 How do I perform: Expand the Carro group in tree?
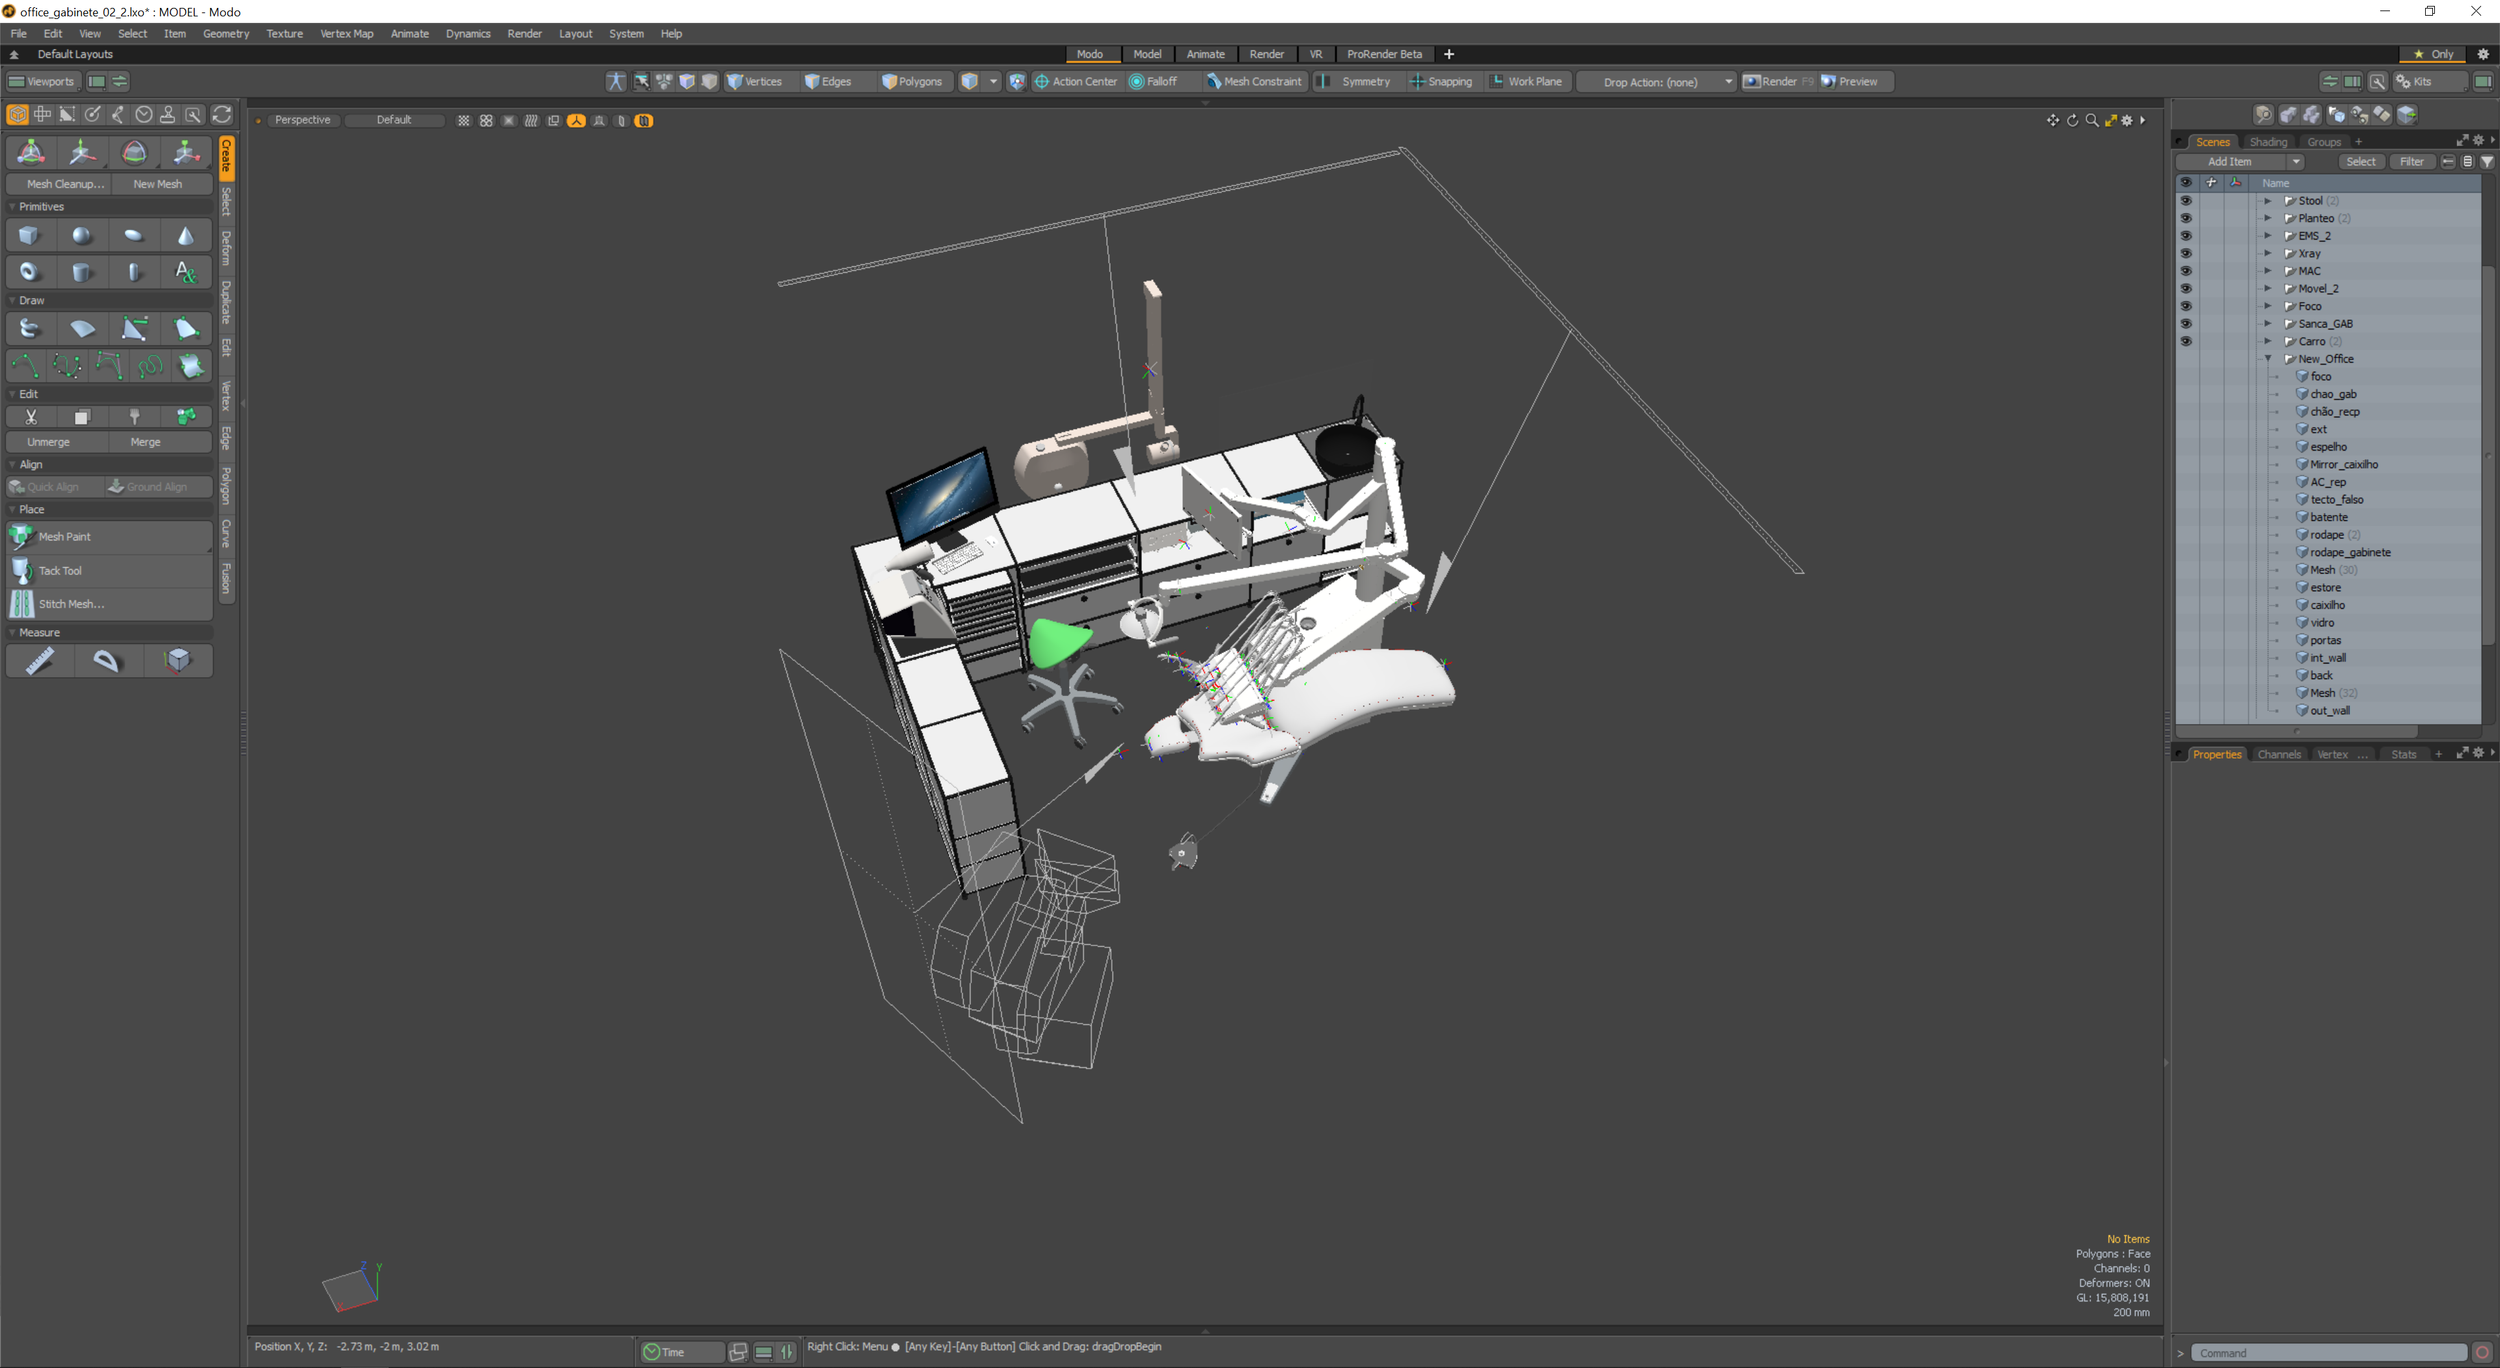tap(2267, 341)
